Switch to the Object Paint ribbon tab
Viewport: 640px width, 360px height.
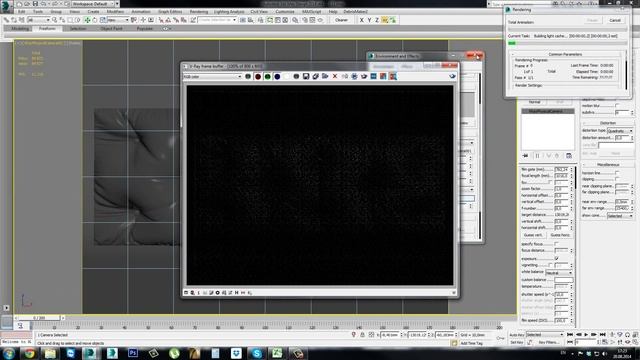pos(111,29)
